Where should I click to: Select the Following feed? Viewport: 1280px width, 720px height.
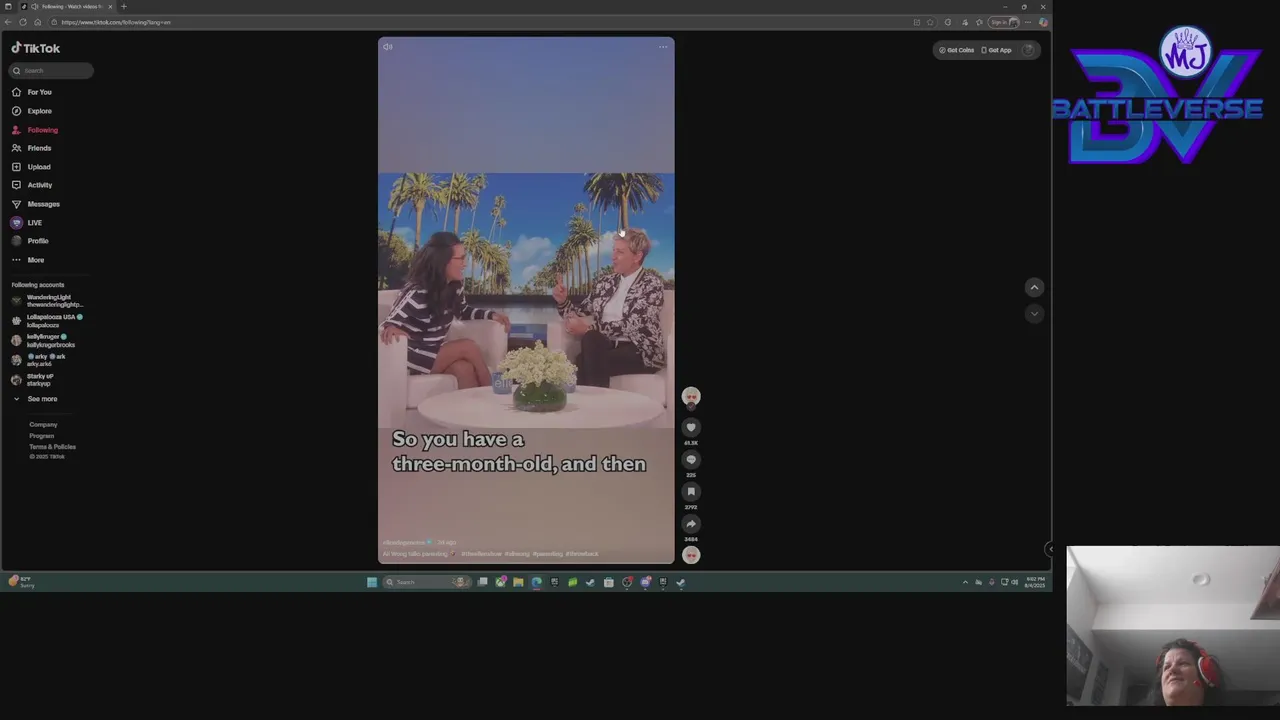coord(35,130)
